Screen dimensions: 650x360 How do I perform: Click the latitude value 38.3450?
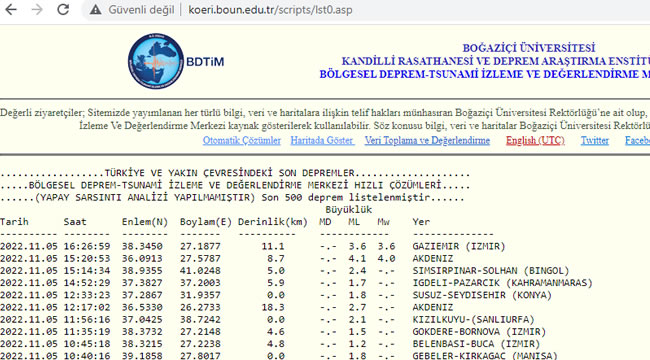coord(142,246)
